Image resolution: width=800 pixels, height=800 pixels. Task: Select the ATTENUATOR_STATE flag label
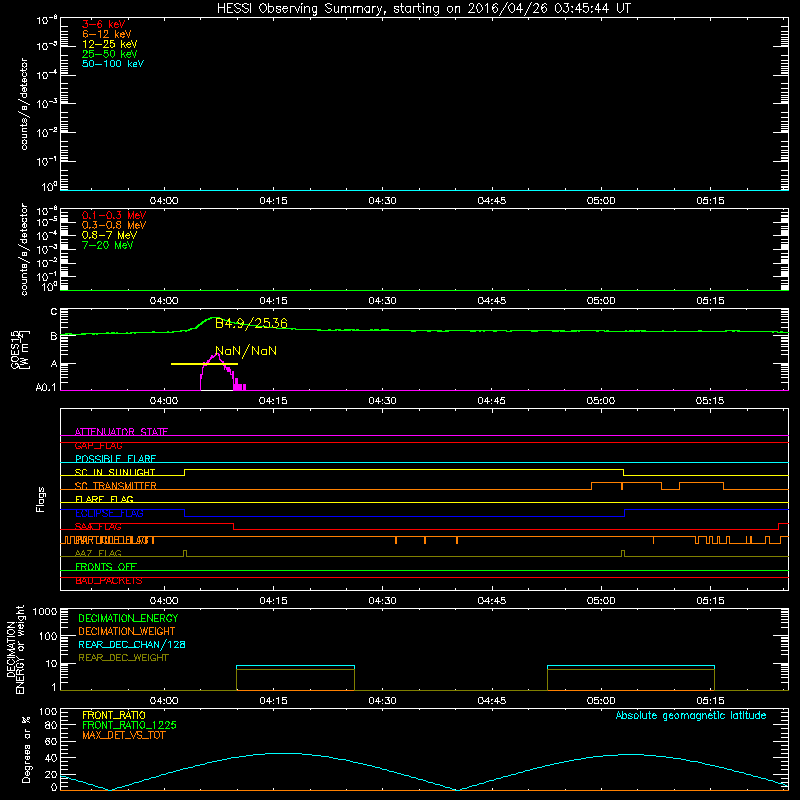pos(121,432)
